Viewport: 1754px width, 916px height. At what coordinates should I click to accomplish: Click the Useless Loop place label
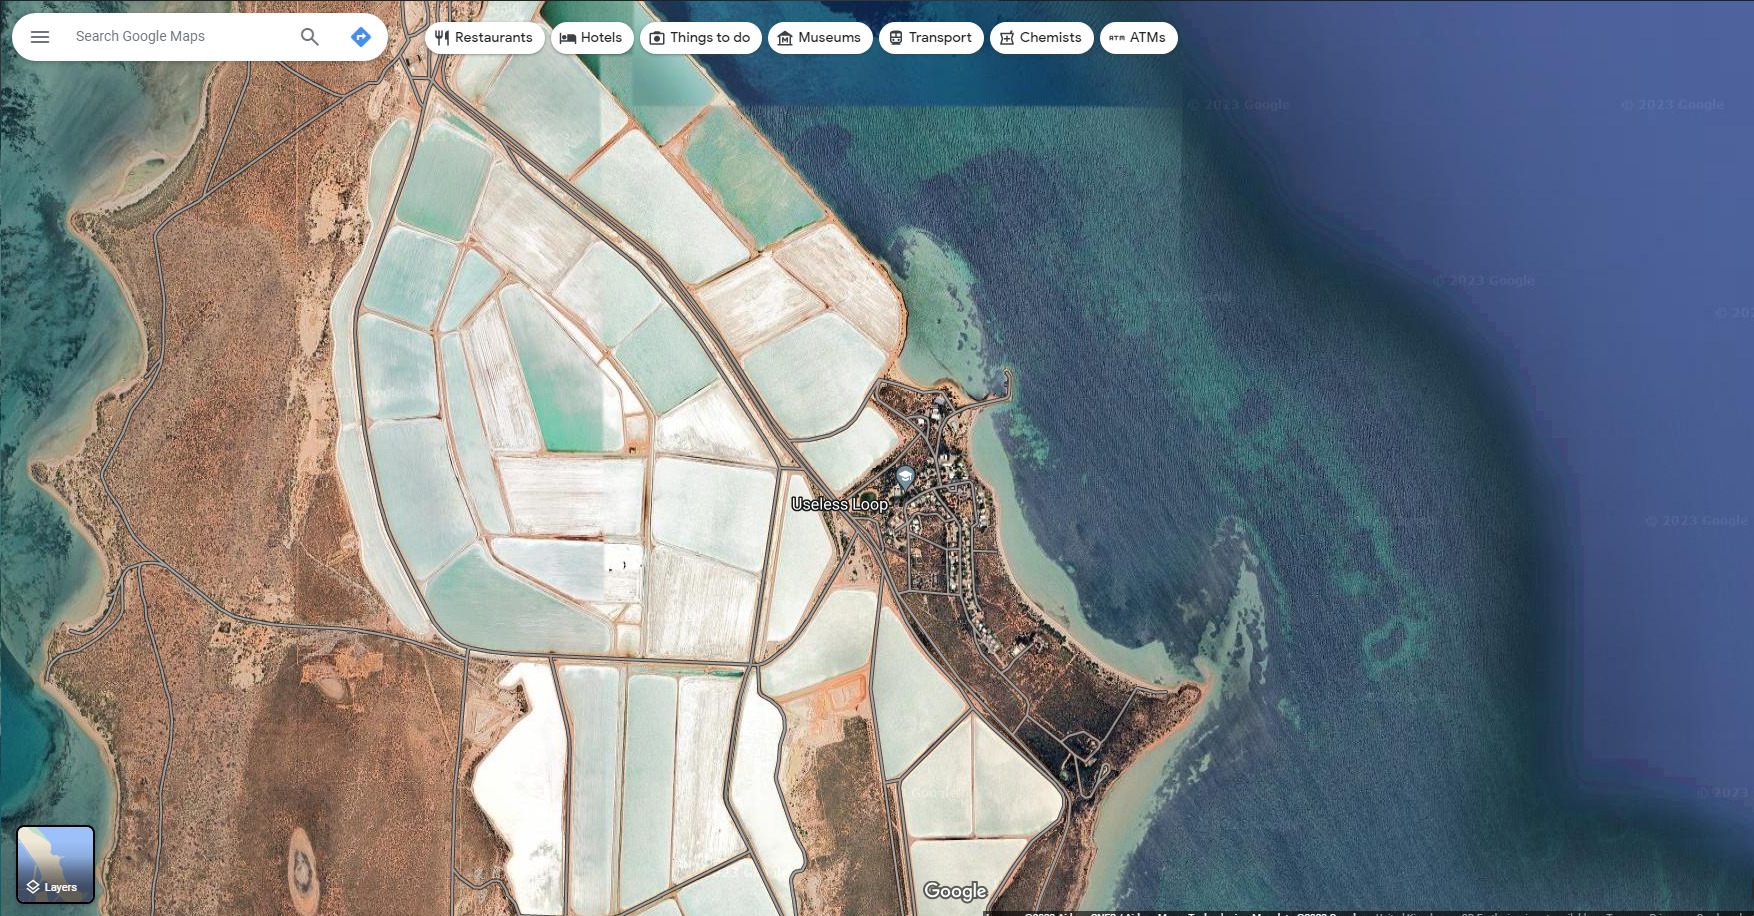coord(839,504)
